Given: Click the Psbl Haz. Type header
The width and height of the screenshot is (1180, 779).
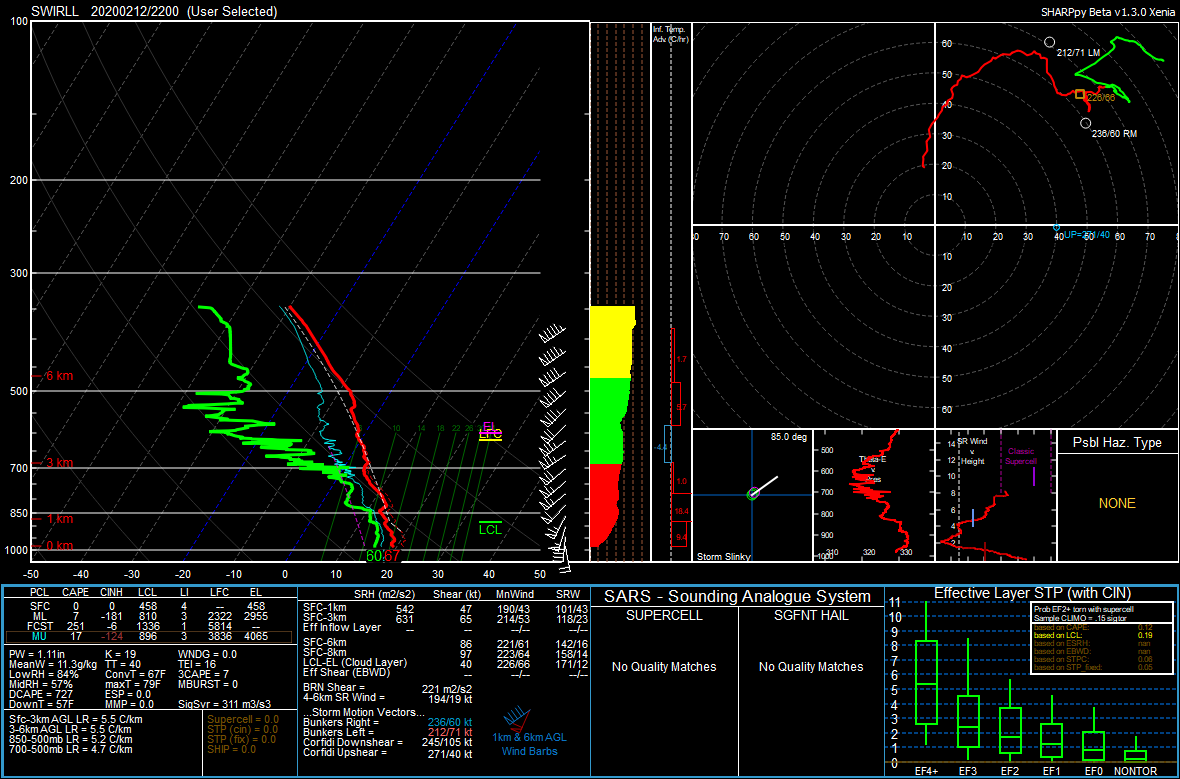Looking at the screenshot, I should tap(1117, 443).
